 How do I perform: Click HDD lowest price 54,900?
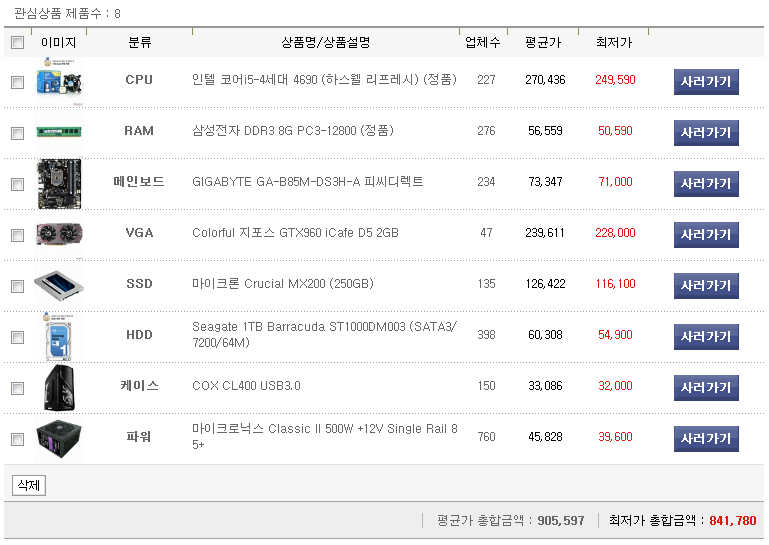click(615, 335)
